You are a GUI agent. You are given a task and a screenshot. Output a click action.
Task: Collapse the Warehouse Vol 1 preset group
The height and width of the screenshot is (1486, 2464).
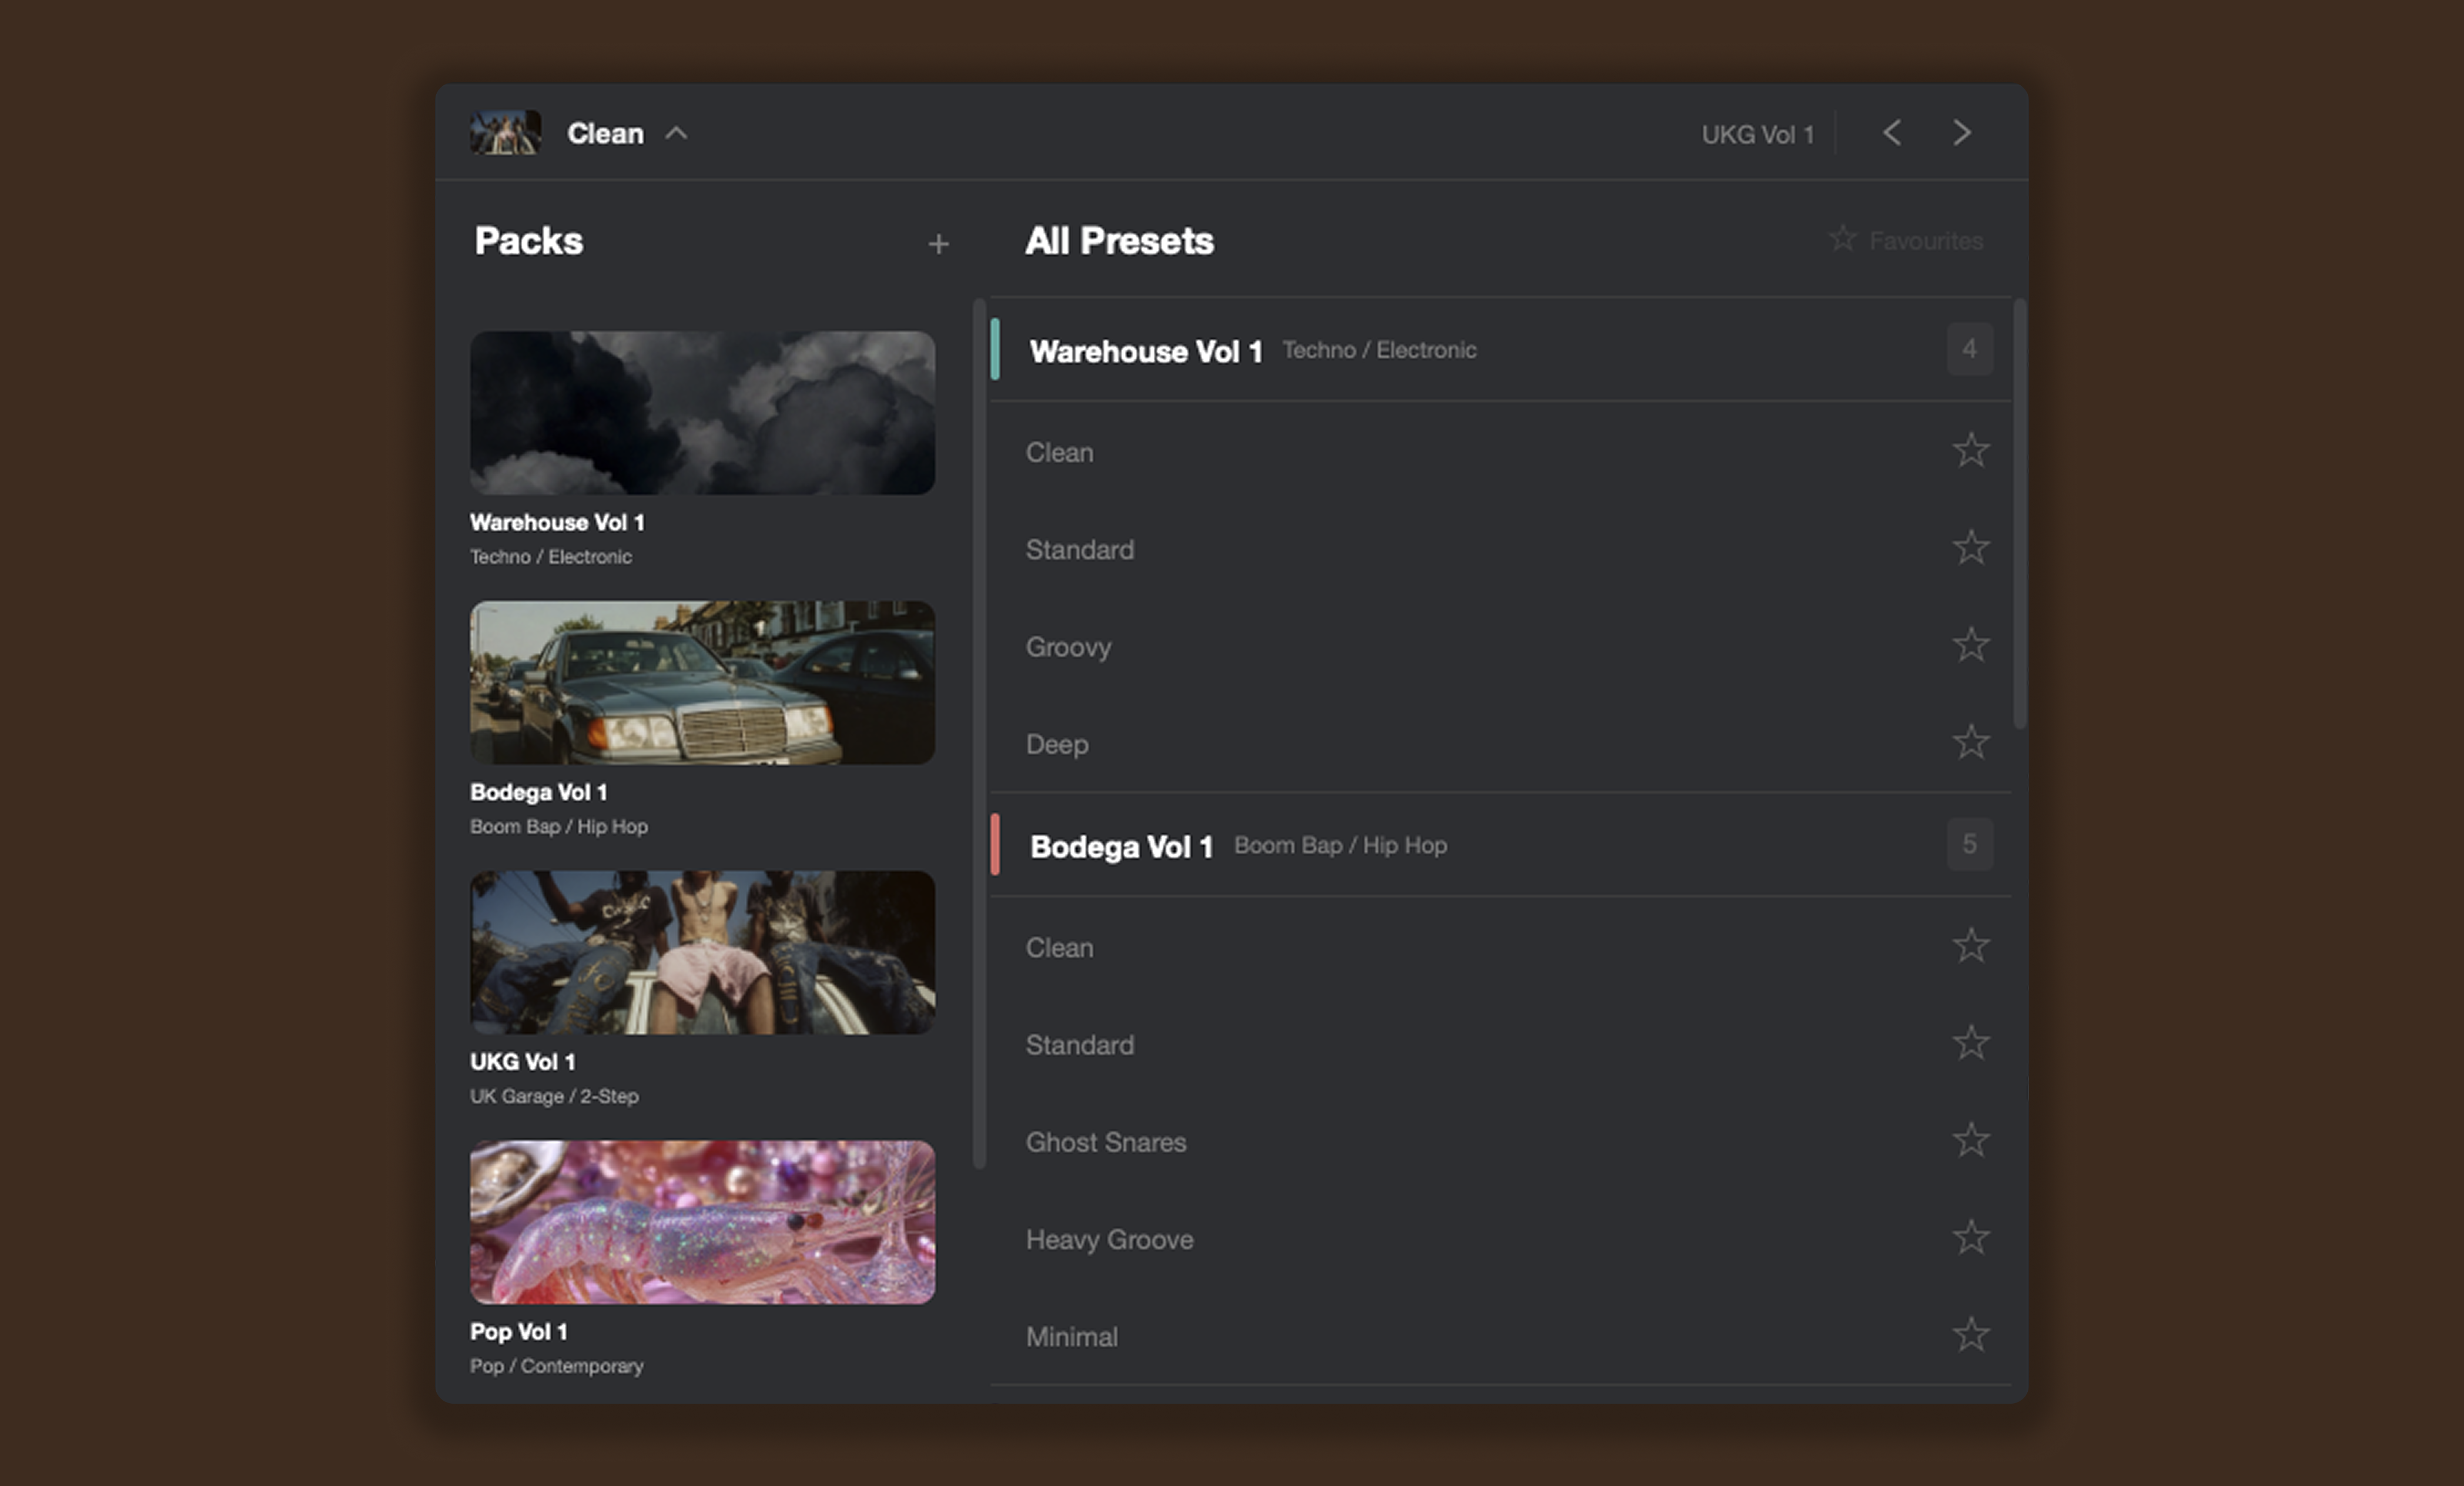pos(1145,351)
